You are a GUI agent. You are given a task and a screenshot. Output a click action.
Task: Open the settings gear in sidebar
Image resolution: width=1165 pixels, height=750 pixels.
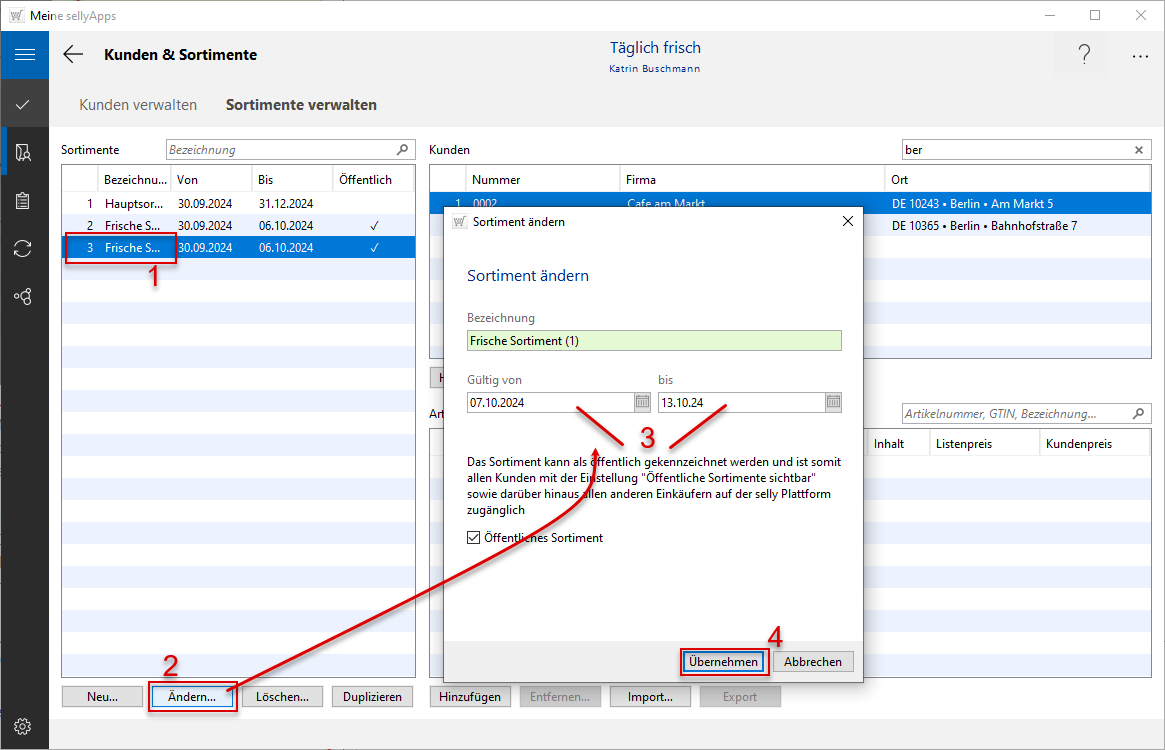pyautogui.click(x=23, y=727)
